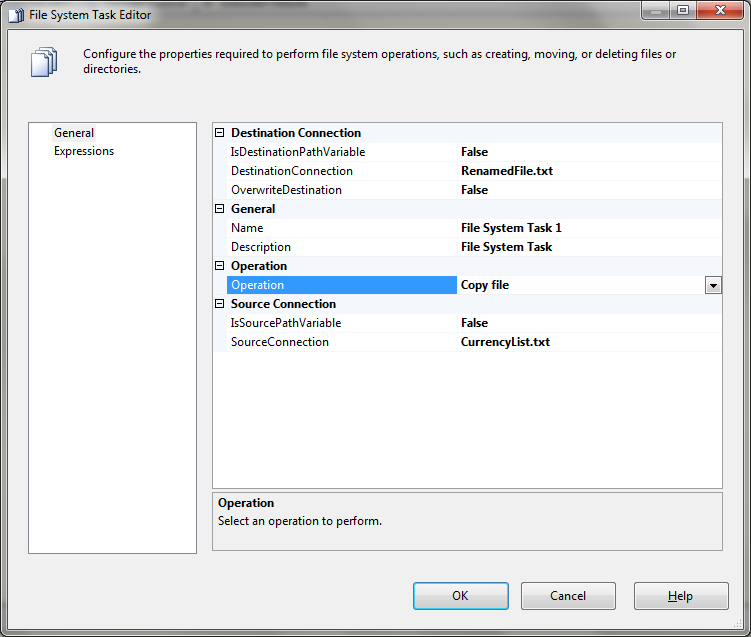Collapse the Source Connection section

pos(219,304)
